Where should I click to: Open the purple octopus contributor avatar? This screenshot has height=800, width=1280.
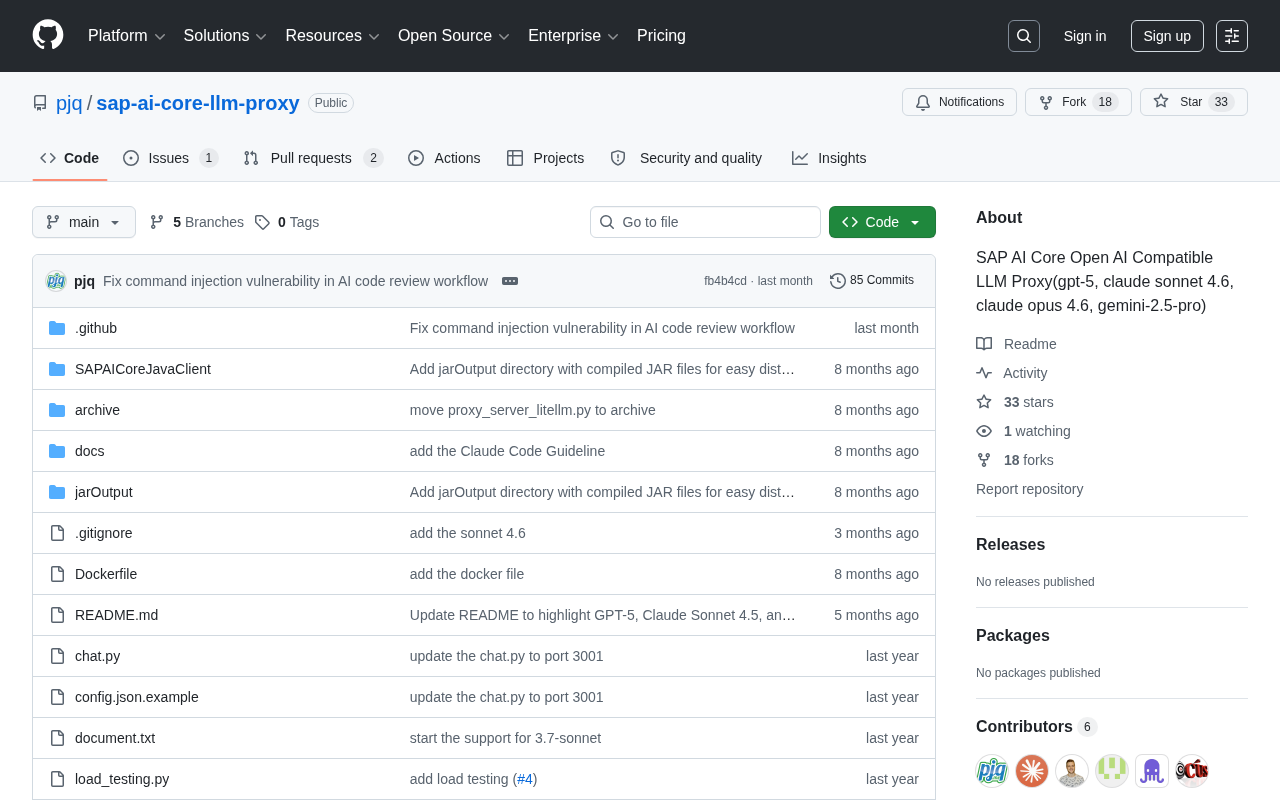tap(1152, 771)
